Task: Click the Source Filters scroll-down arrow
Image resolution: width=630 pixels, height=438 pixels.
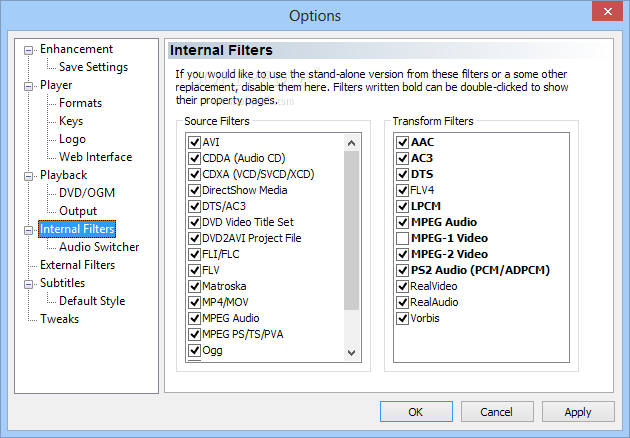Action: (x=352, y=353)
